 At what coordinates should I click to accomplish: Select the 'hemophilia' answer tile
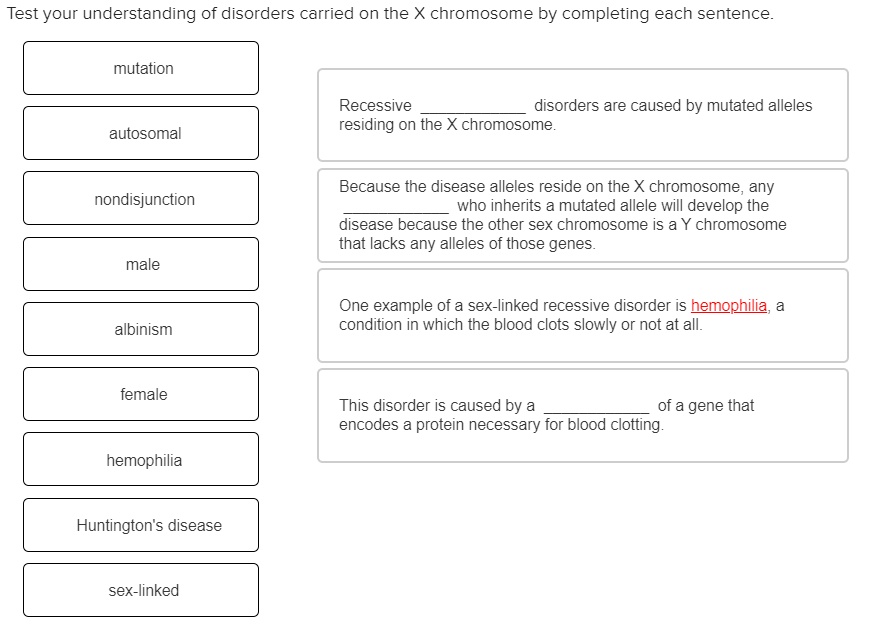[140, 459]
